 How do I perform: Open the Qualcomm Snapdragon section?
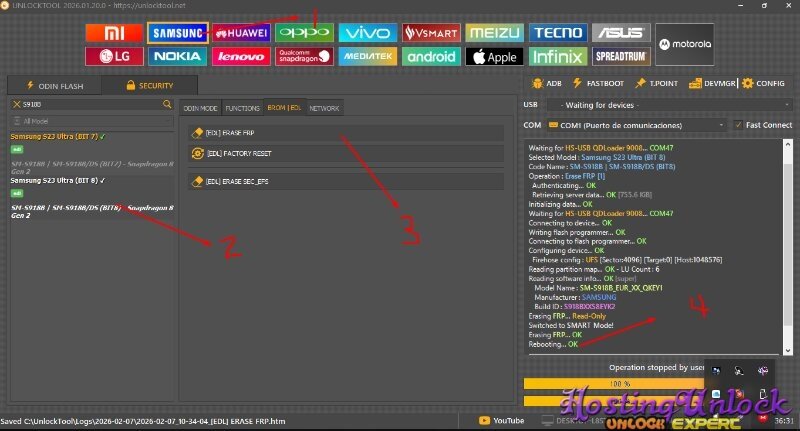(304, 56)
